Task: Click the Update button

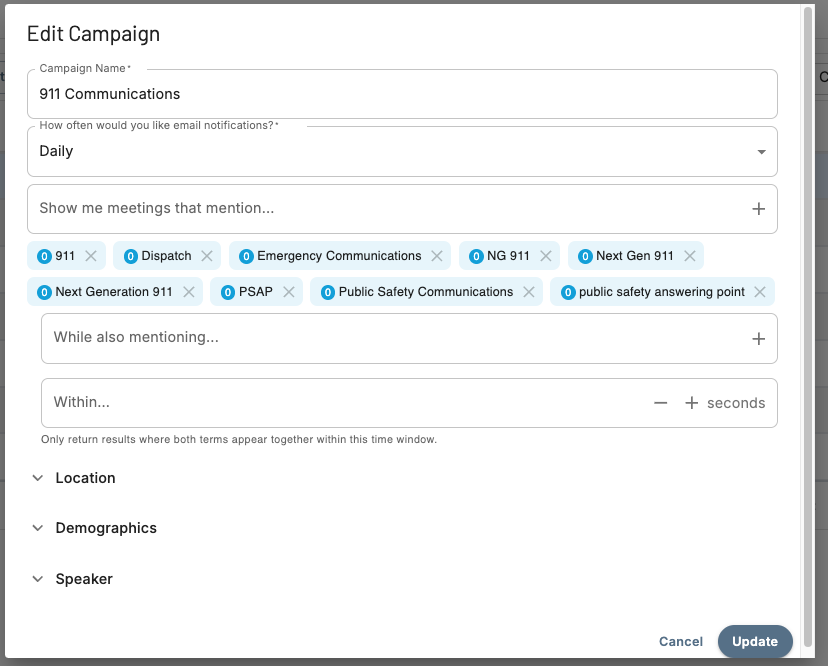Action: click(755, 641)
